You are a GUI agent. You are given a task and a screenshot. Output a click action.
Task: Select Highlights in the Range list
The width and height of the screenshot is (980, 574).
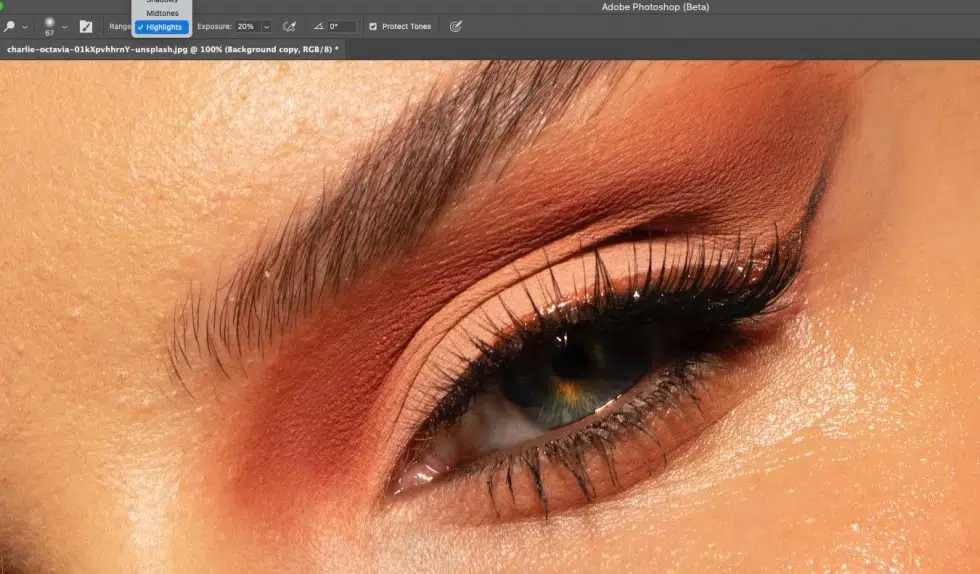(x=163, y=27)
